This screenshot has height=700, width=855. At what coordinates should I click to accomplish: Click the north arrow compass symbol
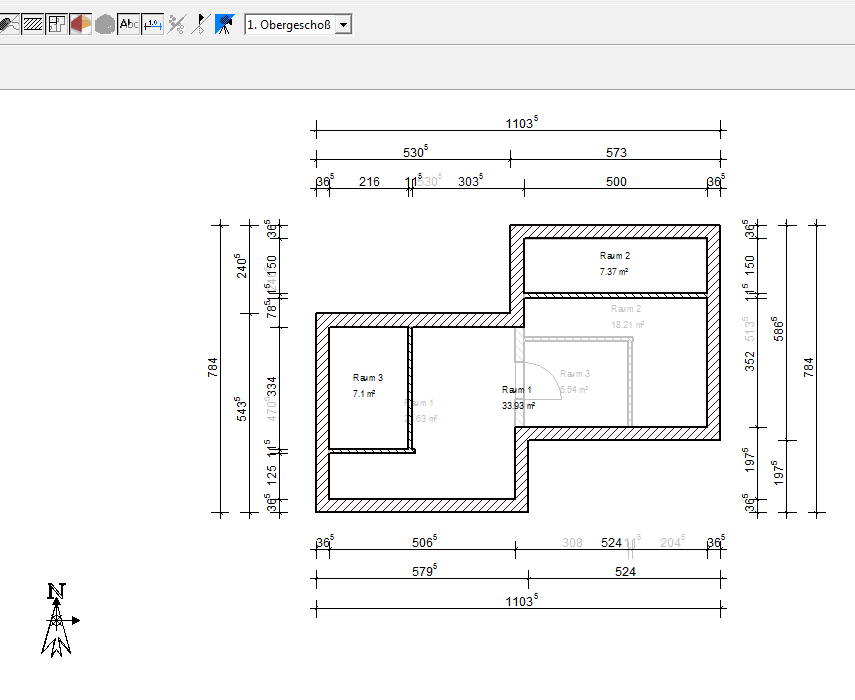pyautogui.click(x=58, y=619)
